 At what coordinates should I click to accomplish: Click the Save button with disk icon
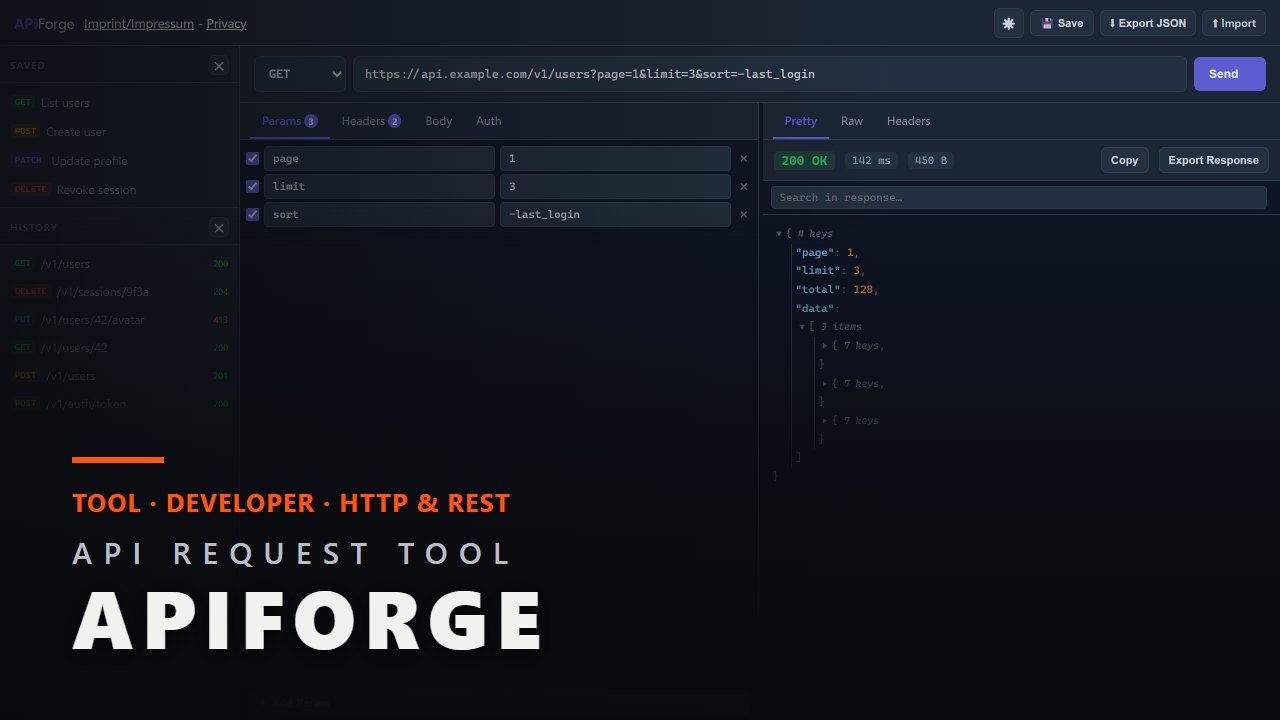(1062, 23)
